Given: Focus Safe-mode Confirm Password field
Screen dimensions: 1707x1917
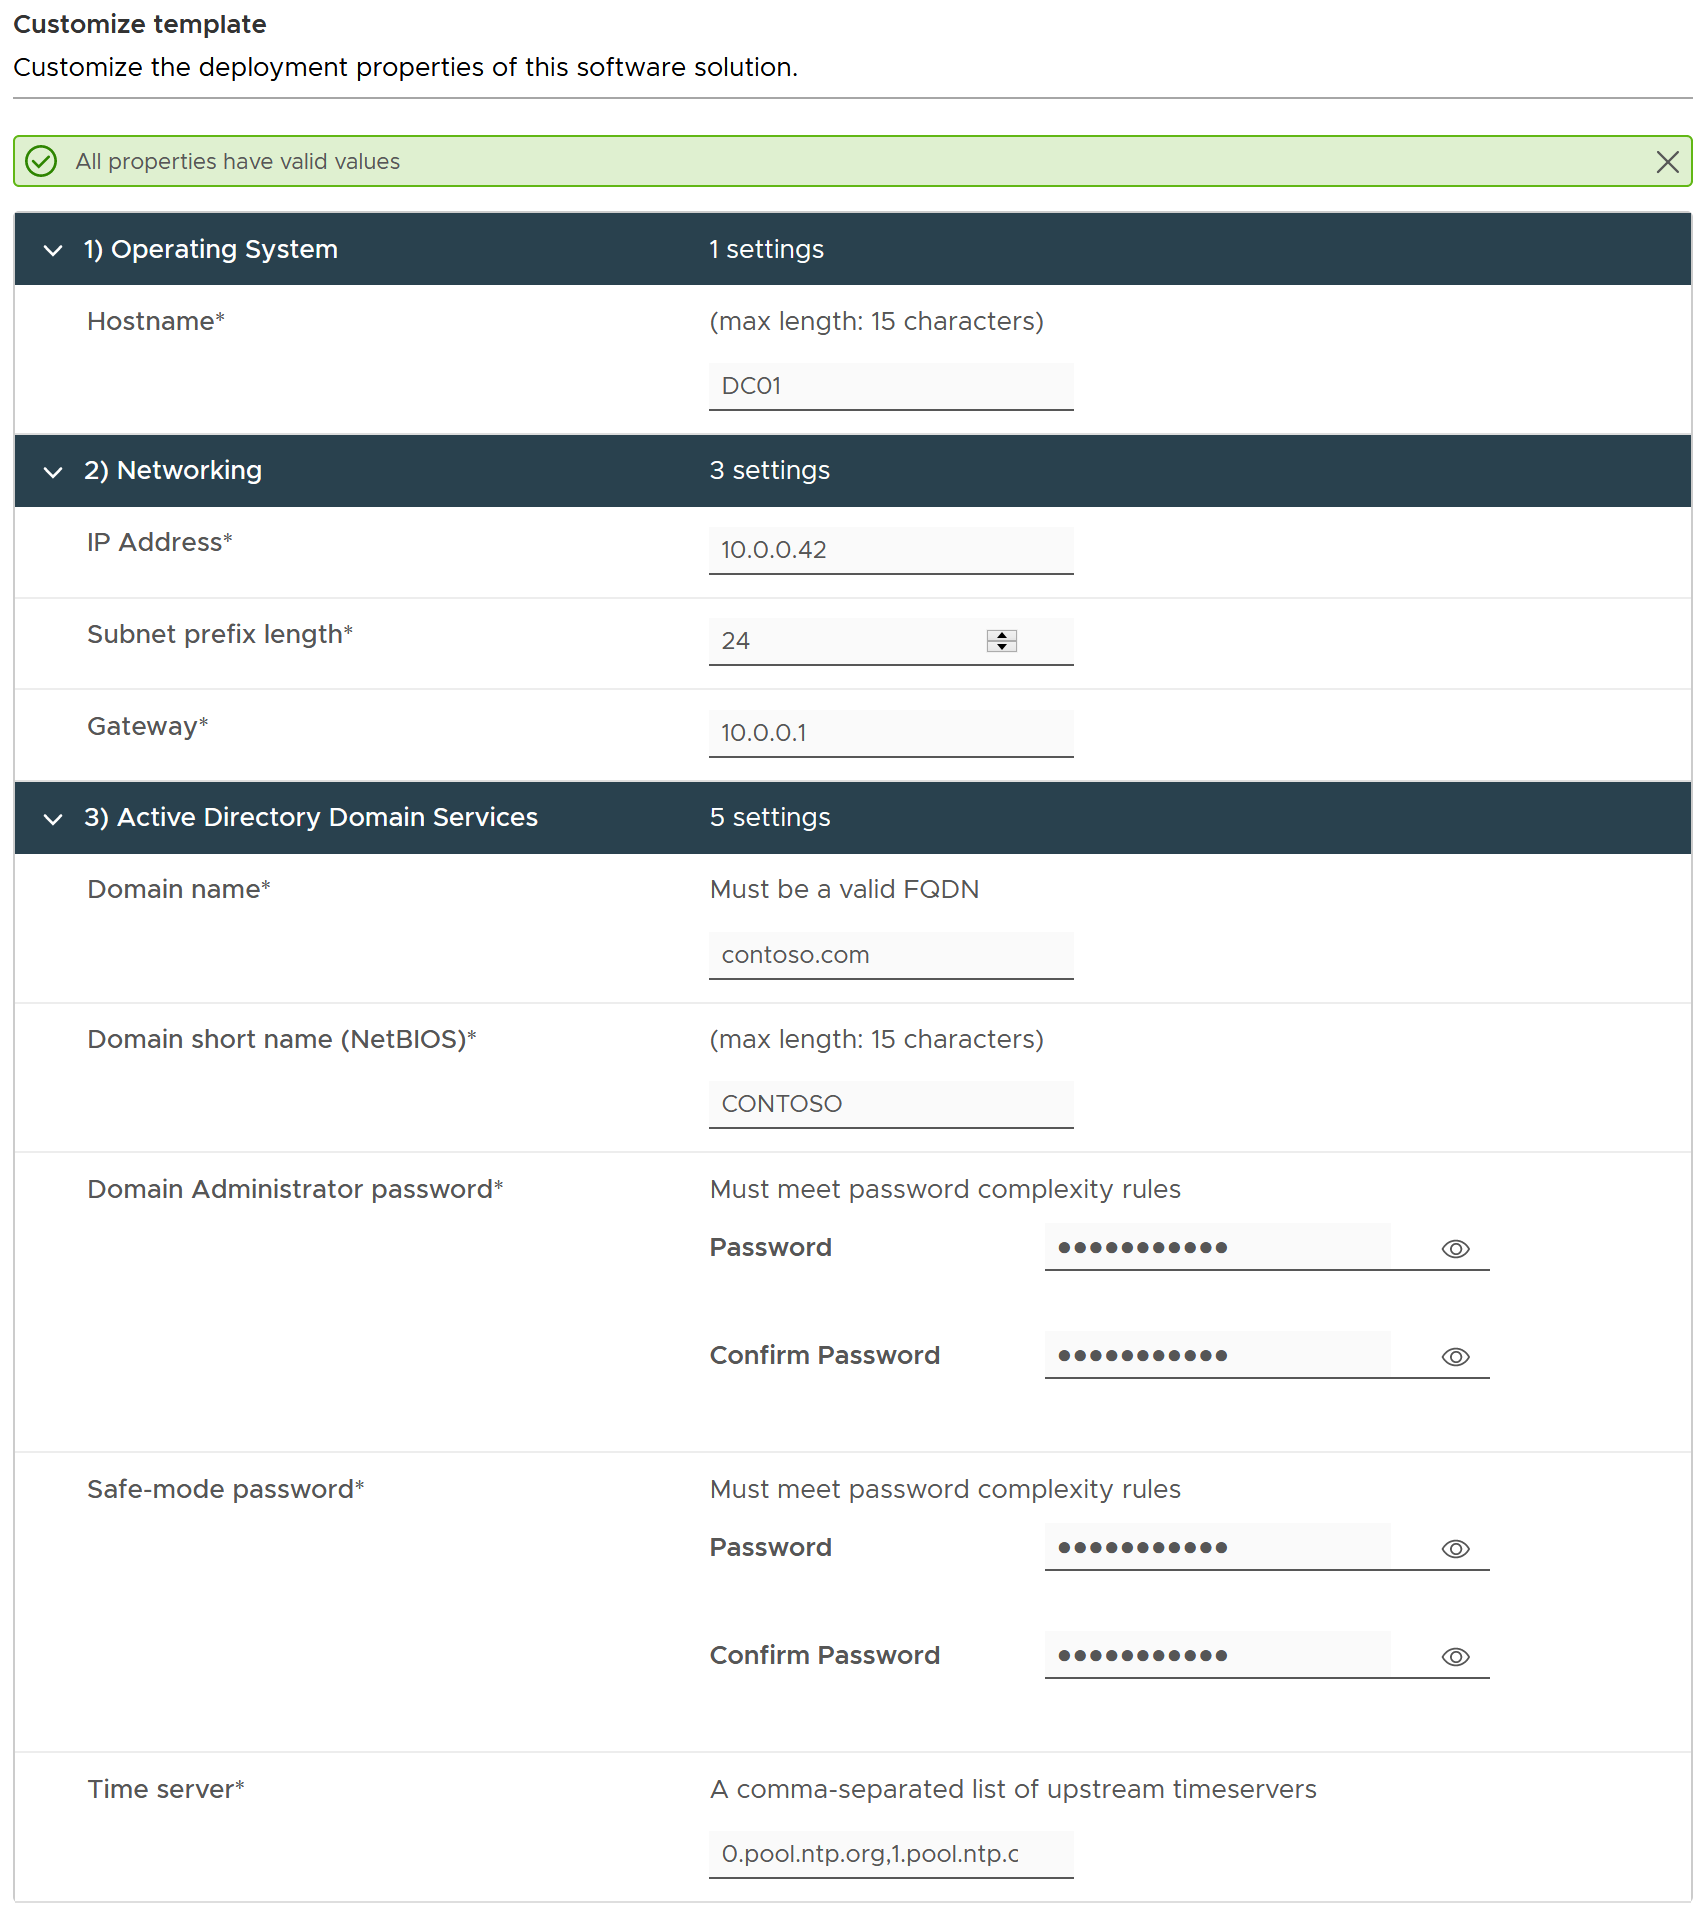Looking at the screenshot, I should (1218, 1655).
